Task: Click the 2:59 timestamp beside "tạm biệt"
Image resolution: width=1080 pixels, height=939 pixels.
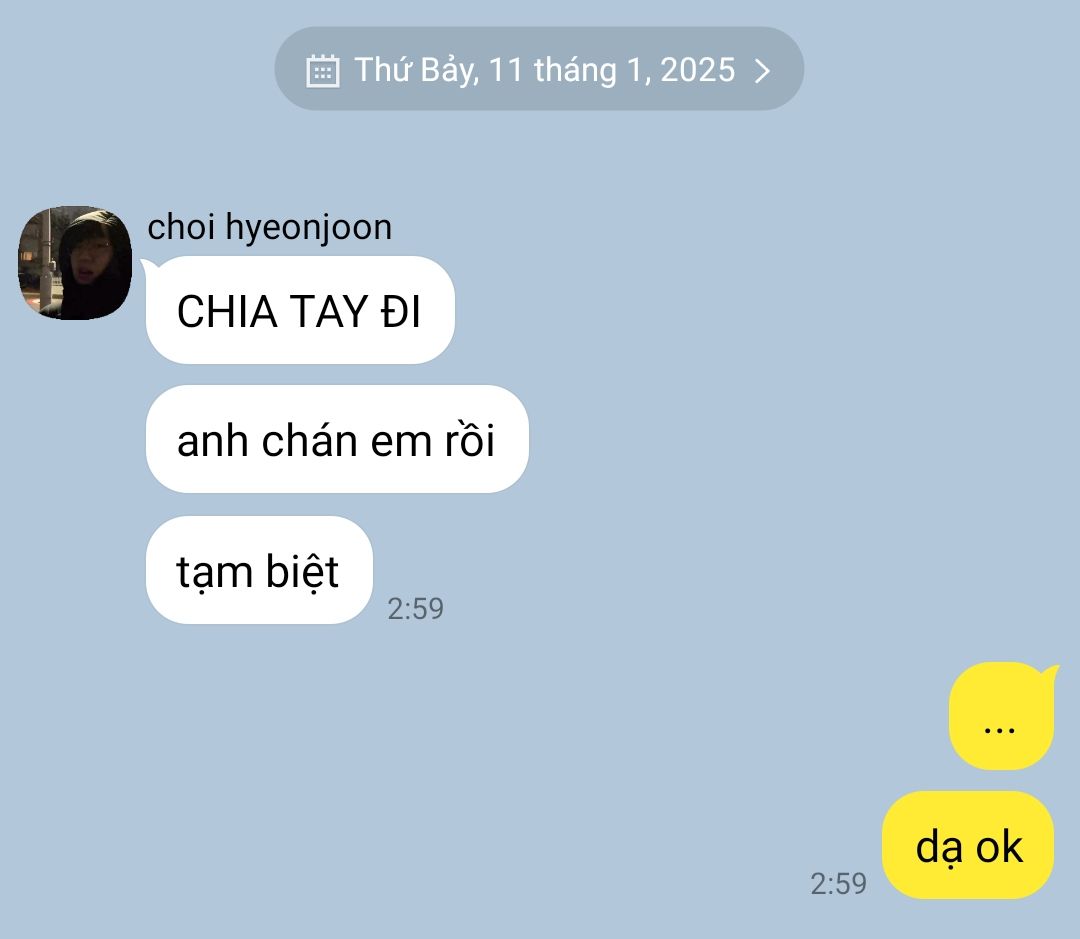Action: [x=415, y=608]
